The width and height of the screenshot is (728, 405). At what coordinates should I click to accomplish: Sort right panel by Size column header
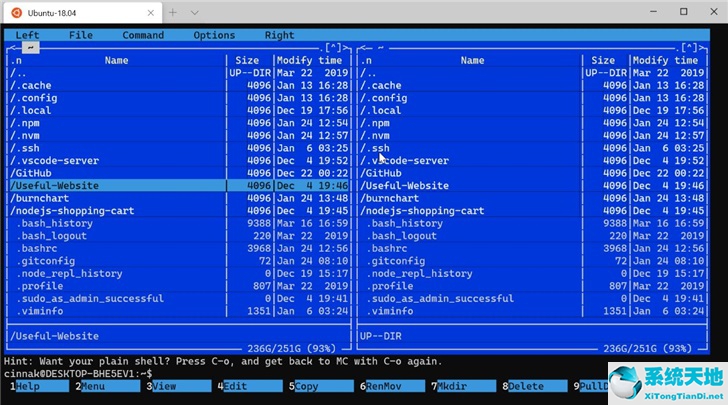[x=603, y=60]
